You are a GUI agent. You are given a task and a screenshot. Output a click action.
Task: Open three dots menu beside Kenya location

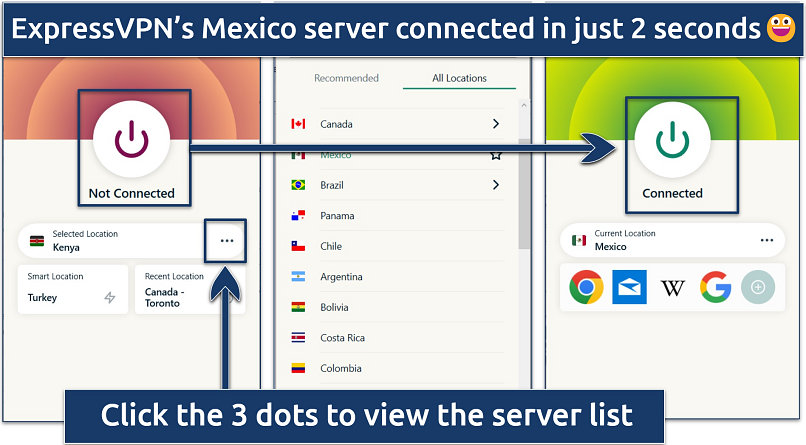click(227, 240)
